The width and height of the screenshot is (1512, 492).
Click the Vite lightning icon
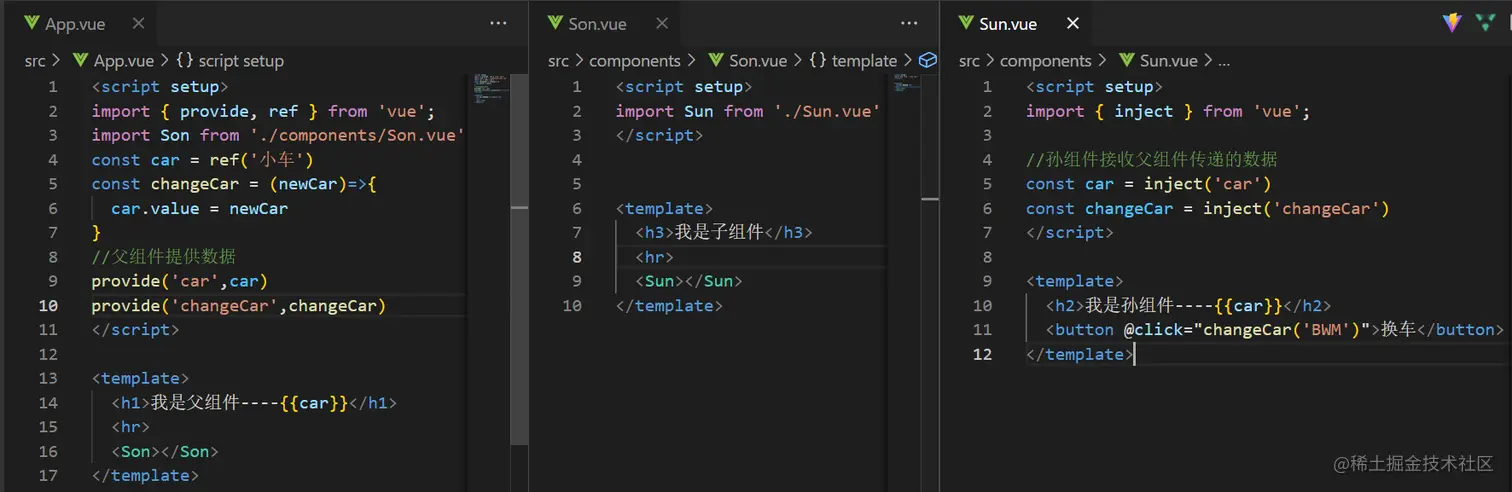click(1452, 23)
